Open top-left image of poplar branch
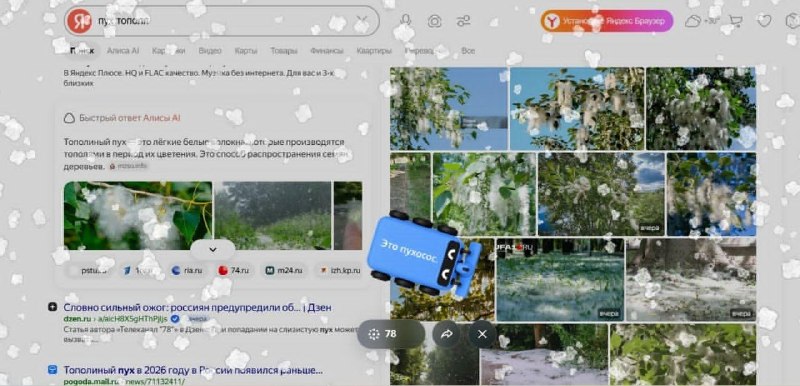The image size is (800, 386). (449, 109)
